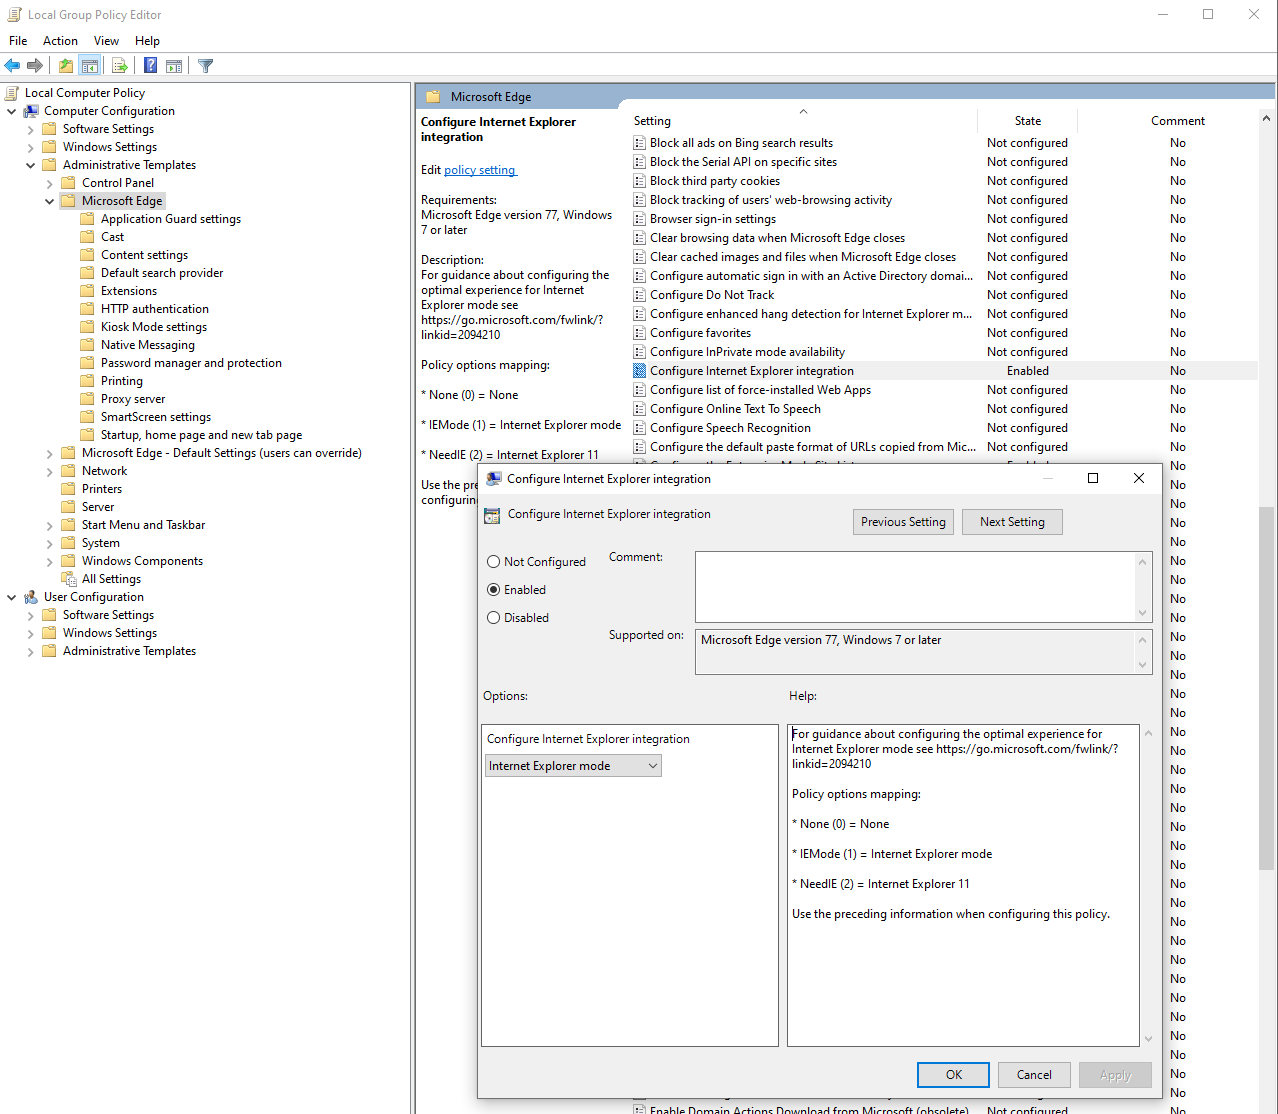Sort by the Comment column header
This screenshot has height=1114, width=1278.
click(1177, 121)
